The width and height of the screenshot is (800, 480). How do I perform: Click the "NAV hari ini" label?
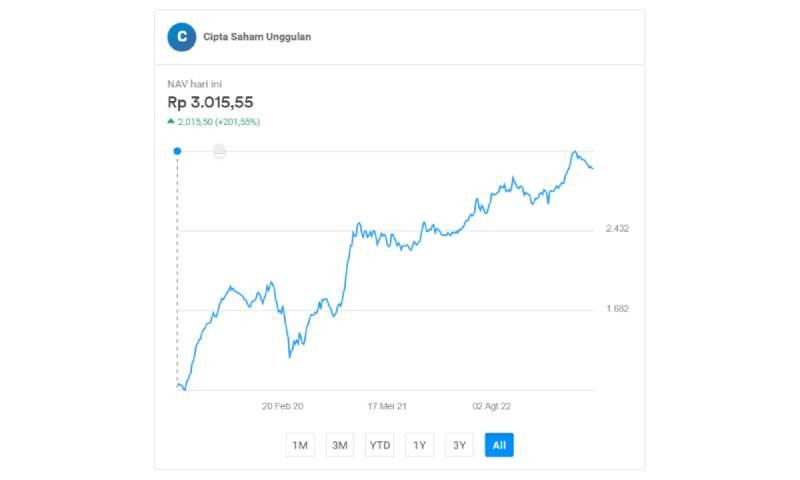196,84
